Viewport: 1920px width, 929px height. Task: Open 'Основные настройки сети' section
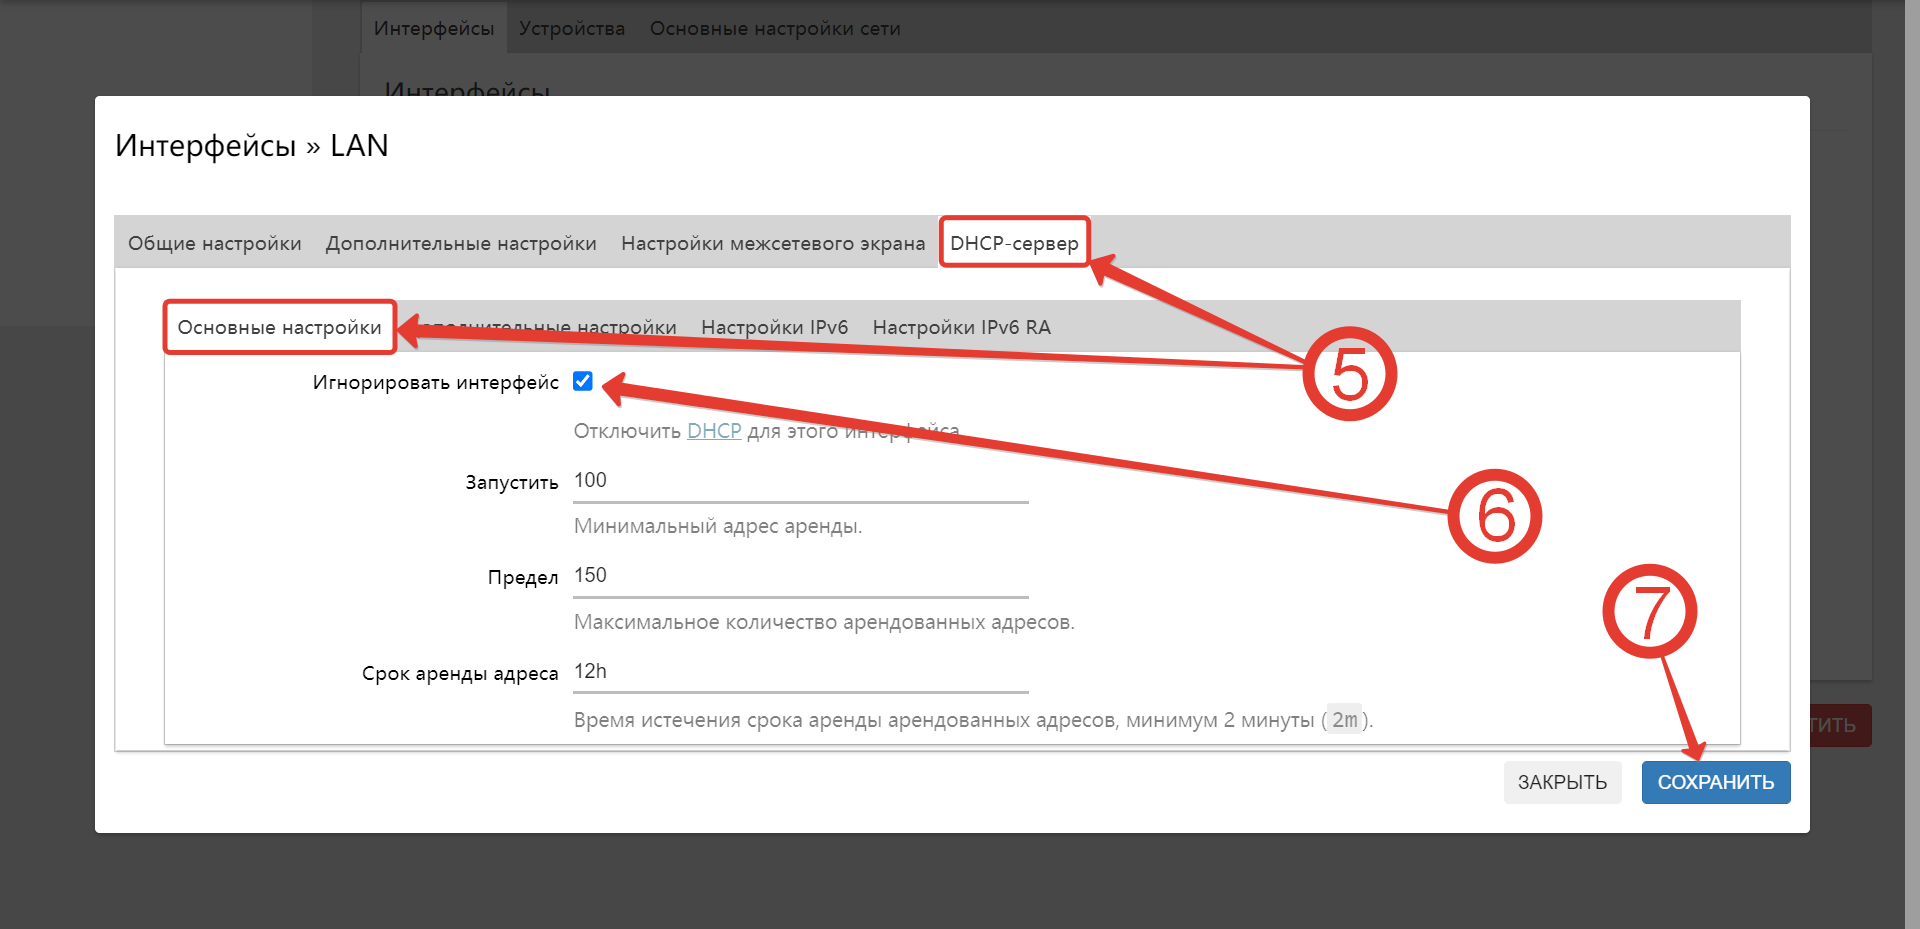point(775,28)
